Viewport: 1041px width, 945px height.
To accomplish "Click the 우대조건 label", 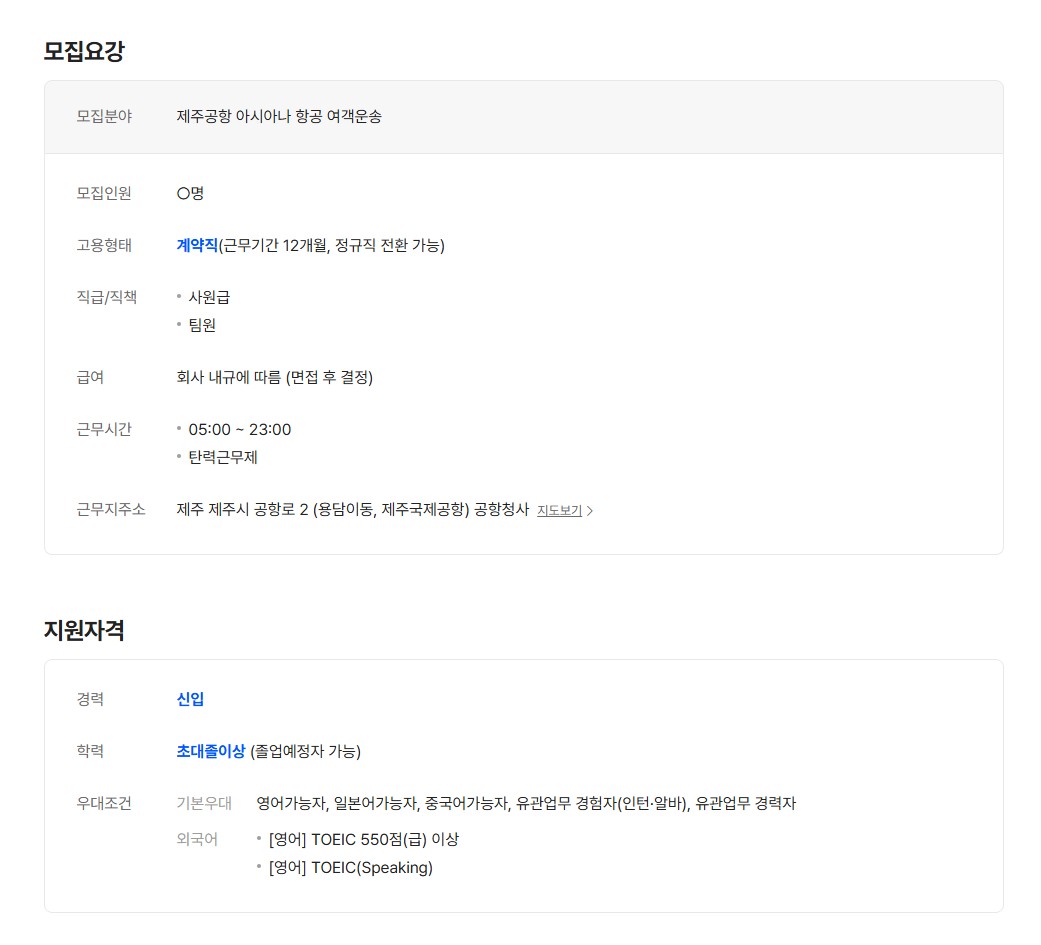I will [x=104, y=803].
